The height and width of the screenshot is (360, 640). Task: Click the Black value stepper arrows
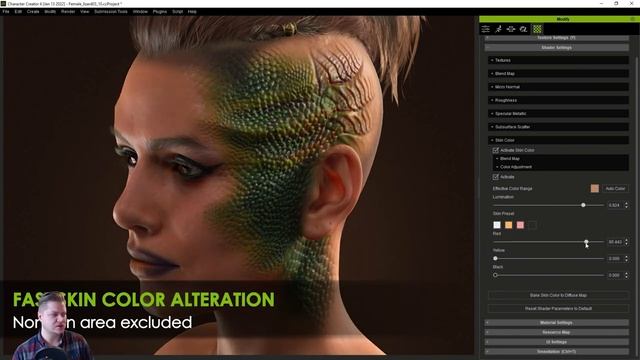(x=627, y=275)
